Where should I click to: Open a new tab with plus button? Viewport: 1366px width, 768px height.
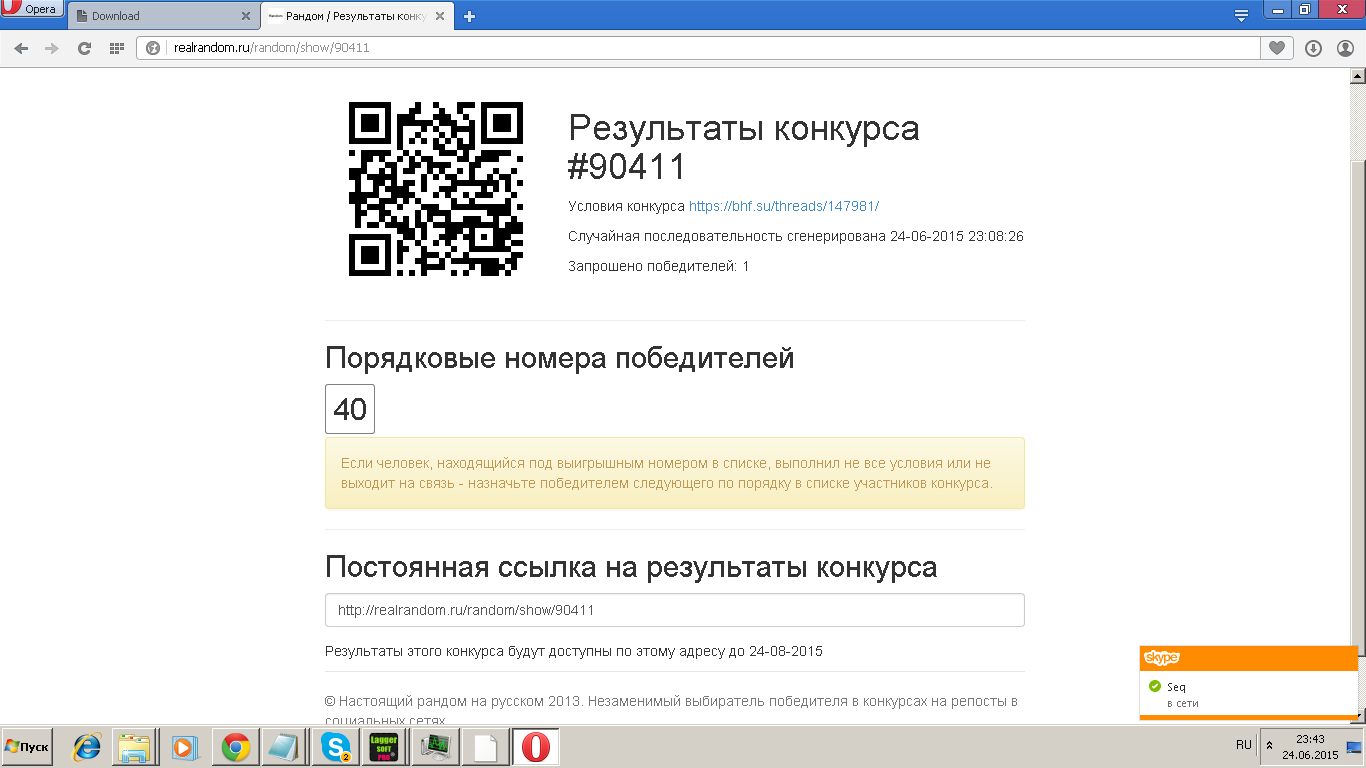click(470, 16)
